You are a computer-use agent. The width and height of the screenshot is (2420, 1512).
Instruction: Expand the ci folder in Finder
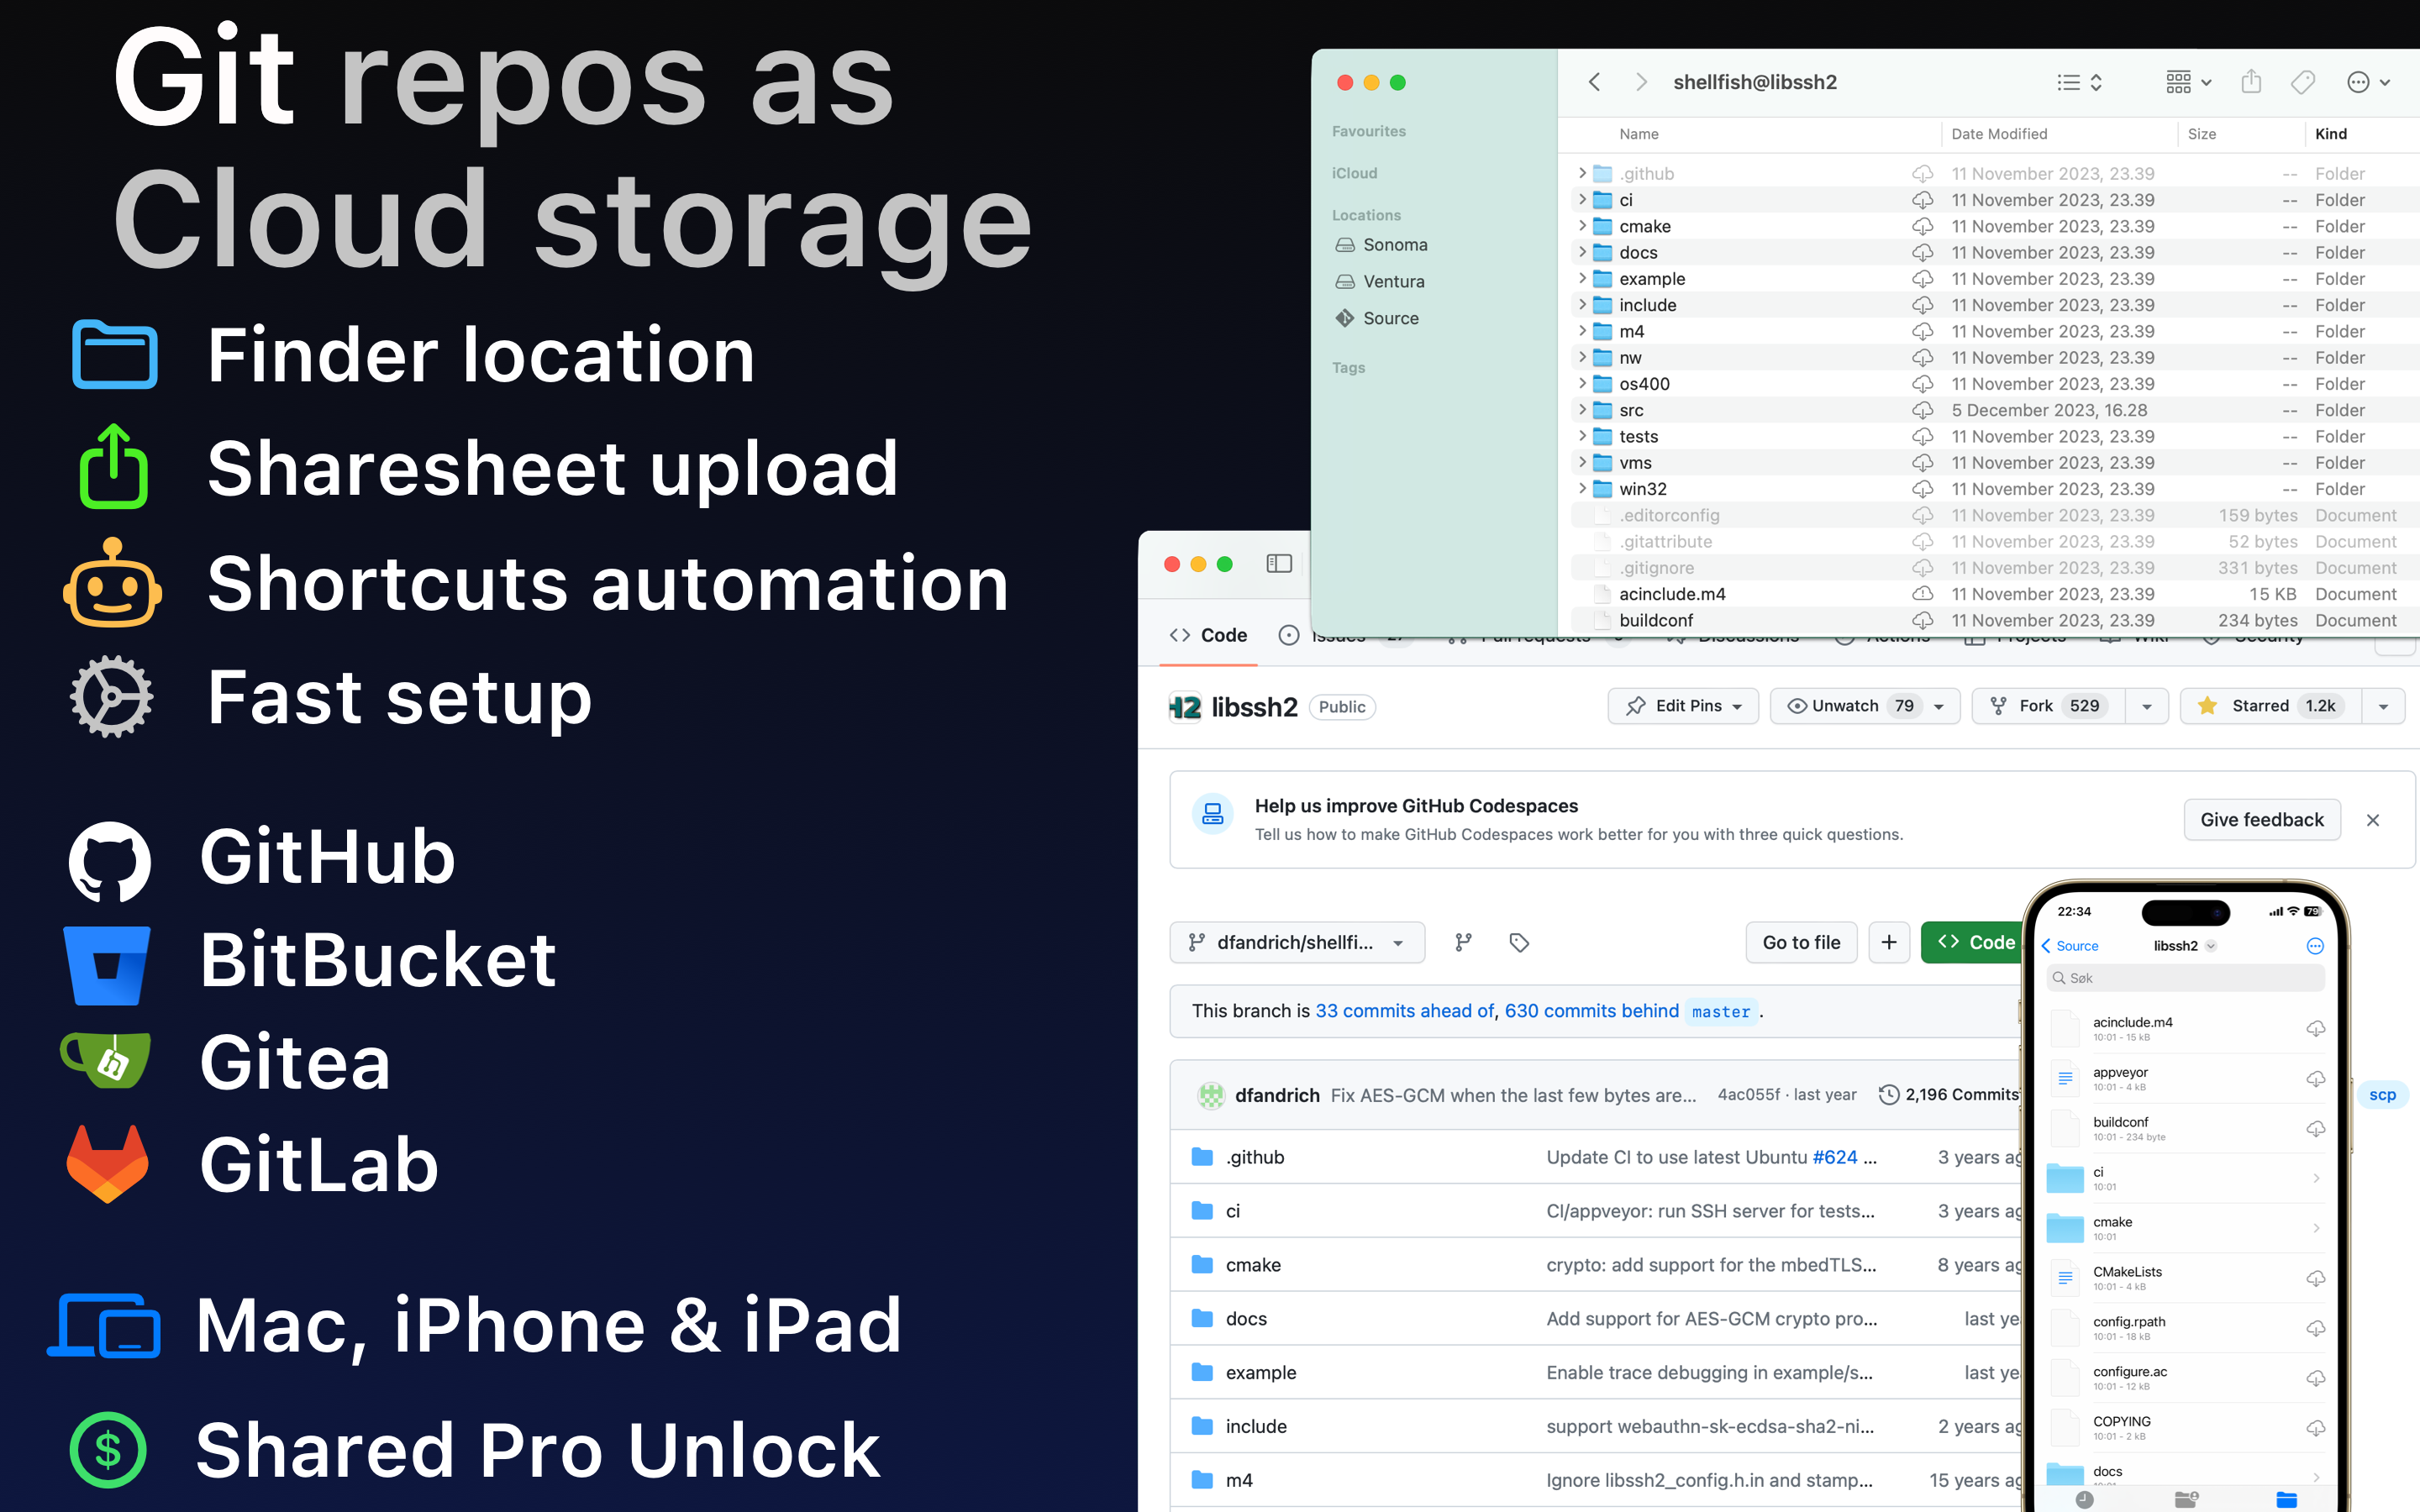[x=1582, y=200]
